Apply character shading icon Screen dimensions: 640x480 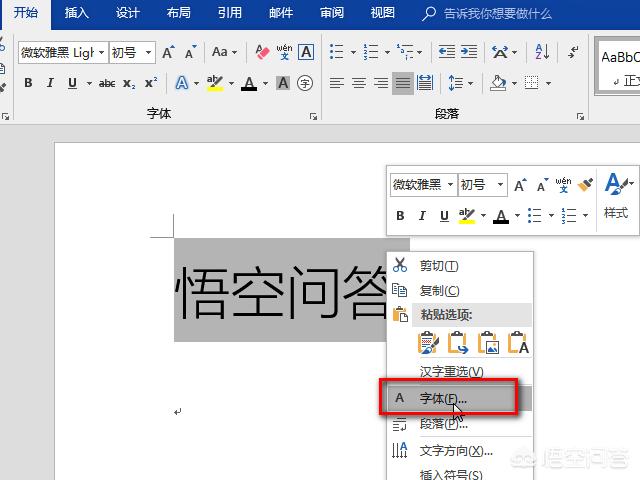(x=283, y=83)
